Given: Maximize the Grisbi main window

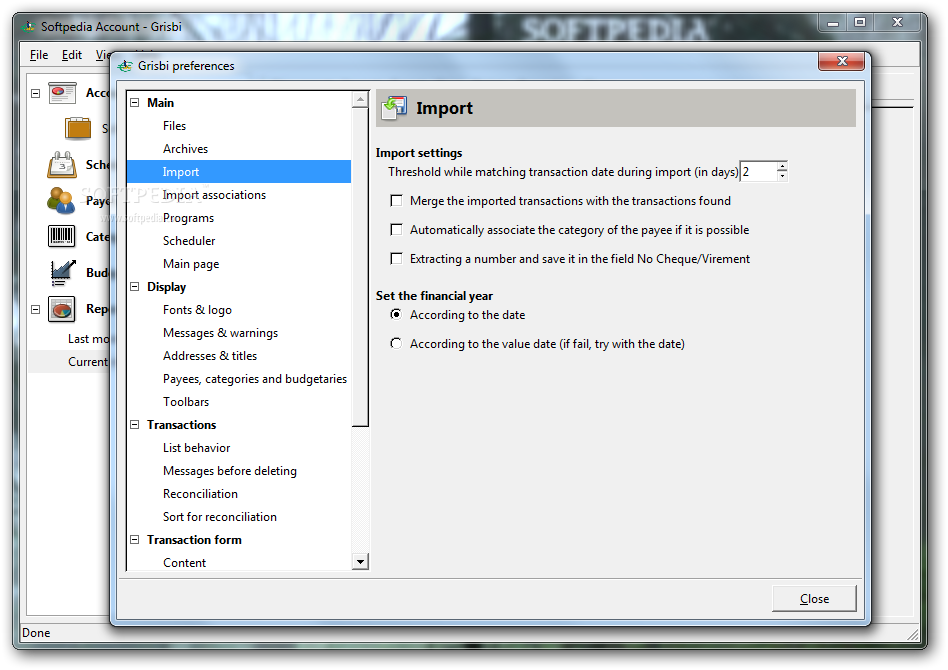Looking at the screenshot, I should coord(860,23).
